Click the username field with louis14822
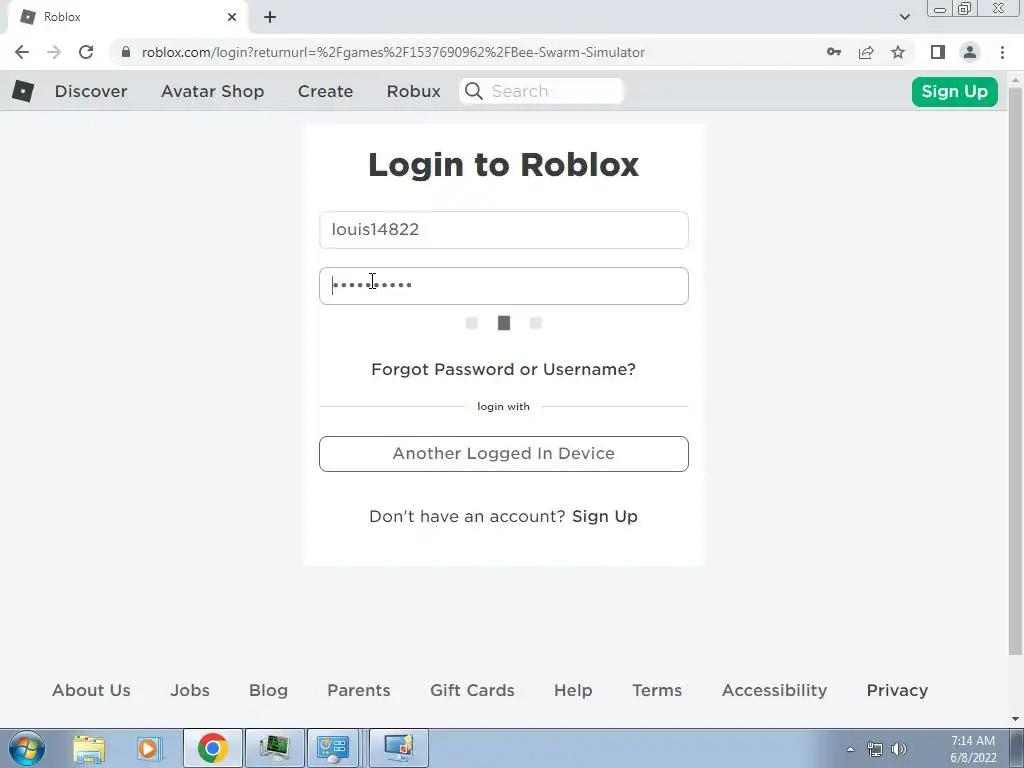Viewport: 1024px width, 768px height. pyautogui.click(x=504, y=230)
